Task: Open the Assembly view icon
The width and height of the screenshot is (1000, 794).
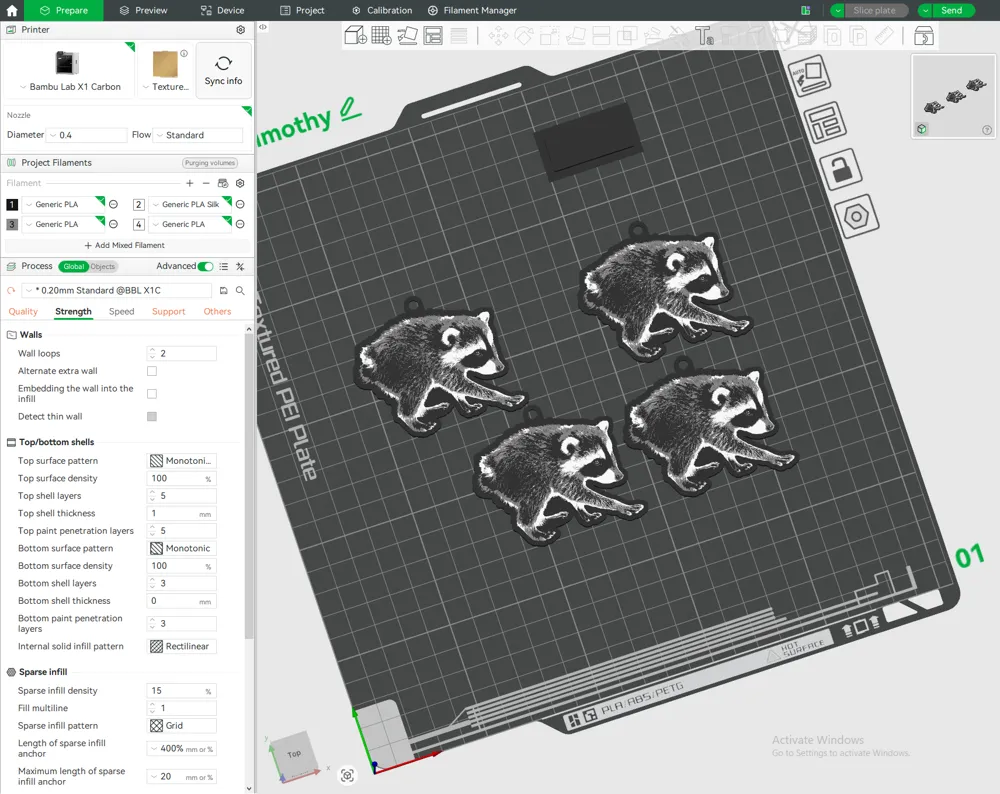Action: 923,36
